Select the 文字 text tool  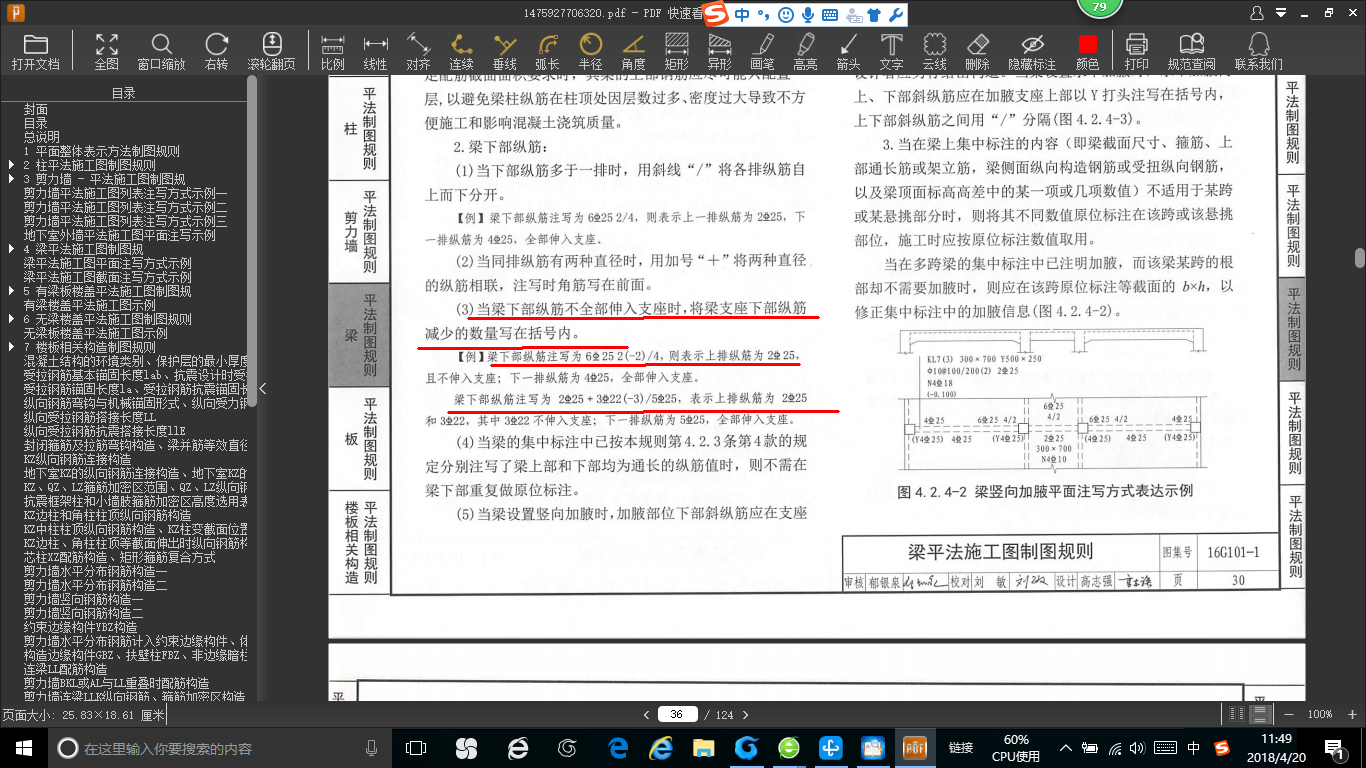click(x=891, y=52)
